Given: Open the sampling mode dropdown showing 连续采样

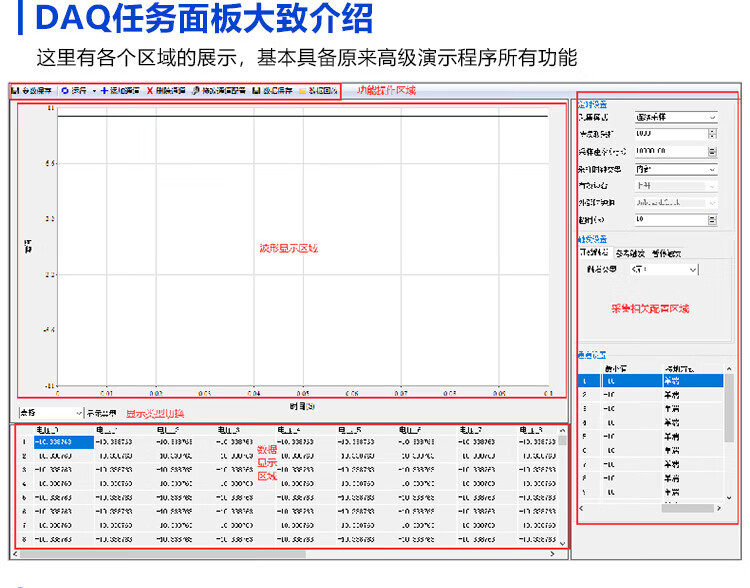Looking at the screenshot, I should click(712, 118).
